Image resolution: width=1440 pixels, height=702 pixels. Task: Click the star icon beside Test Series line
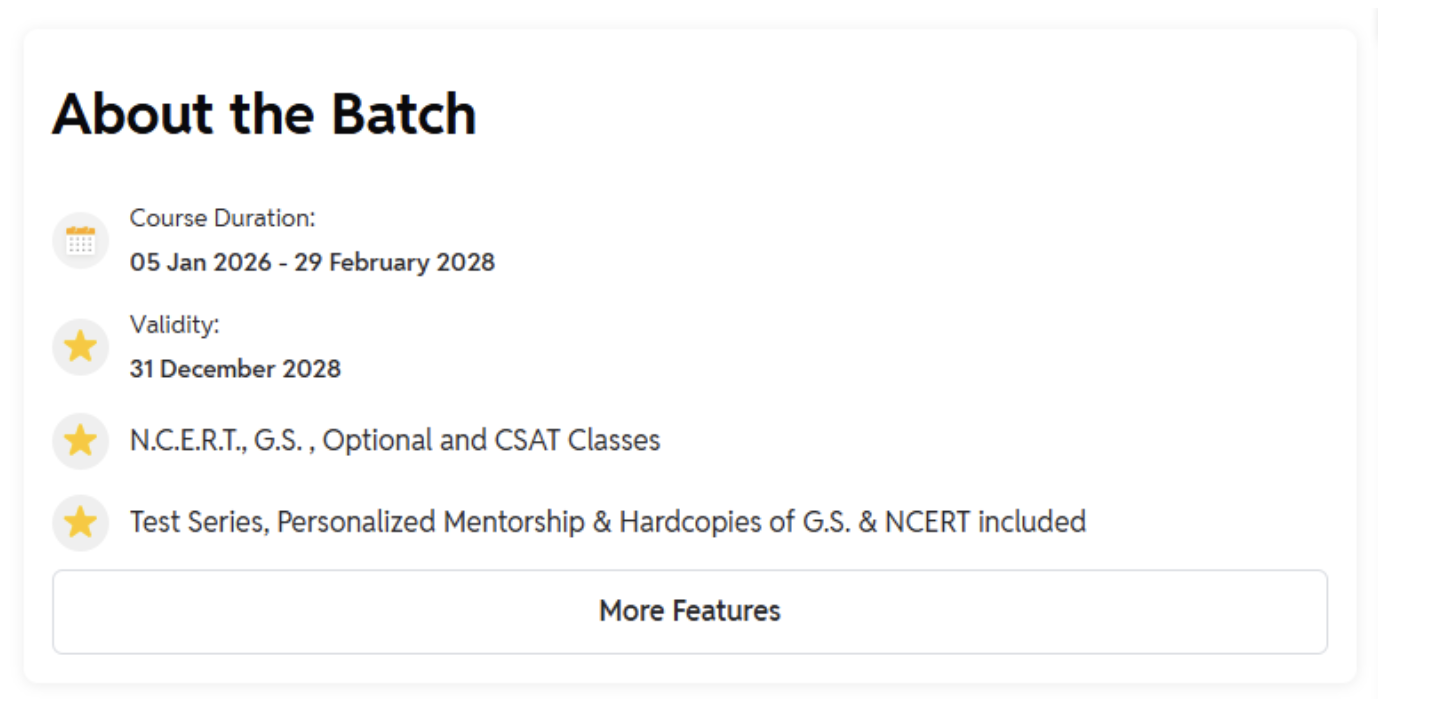(x=80, y=522)
